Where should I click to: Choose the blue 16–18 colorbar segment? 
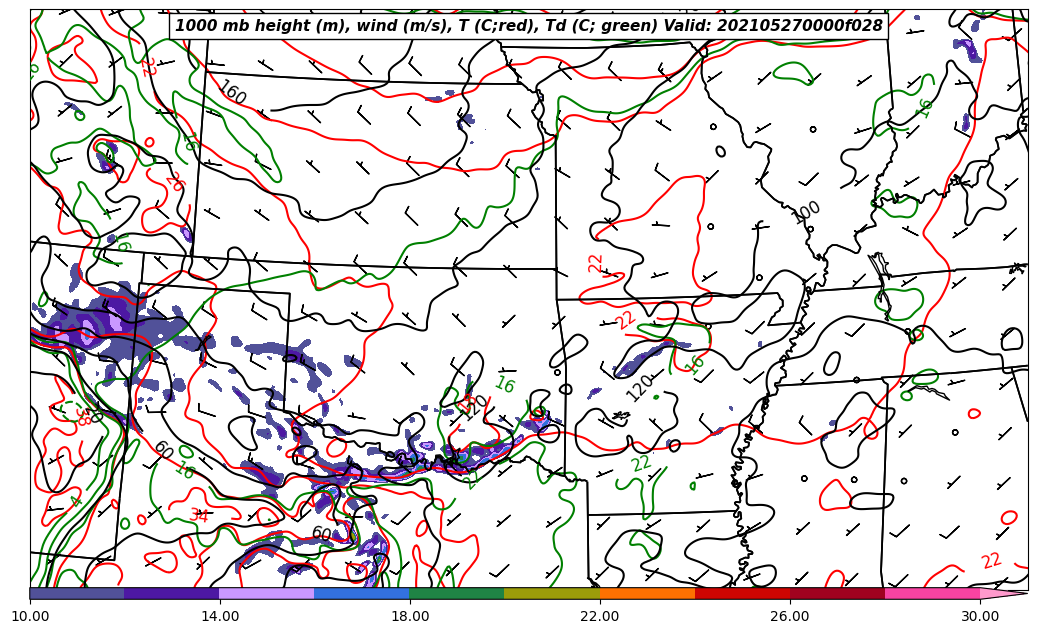point(361,593)
